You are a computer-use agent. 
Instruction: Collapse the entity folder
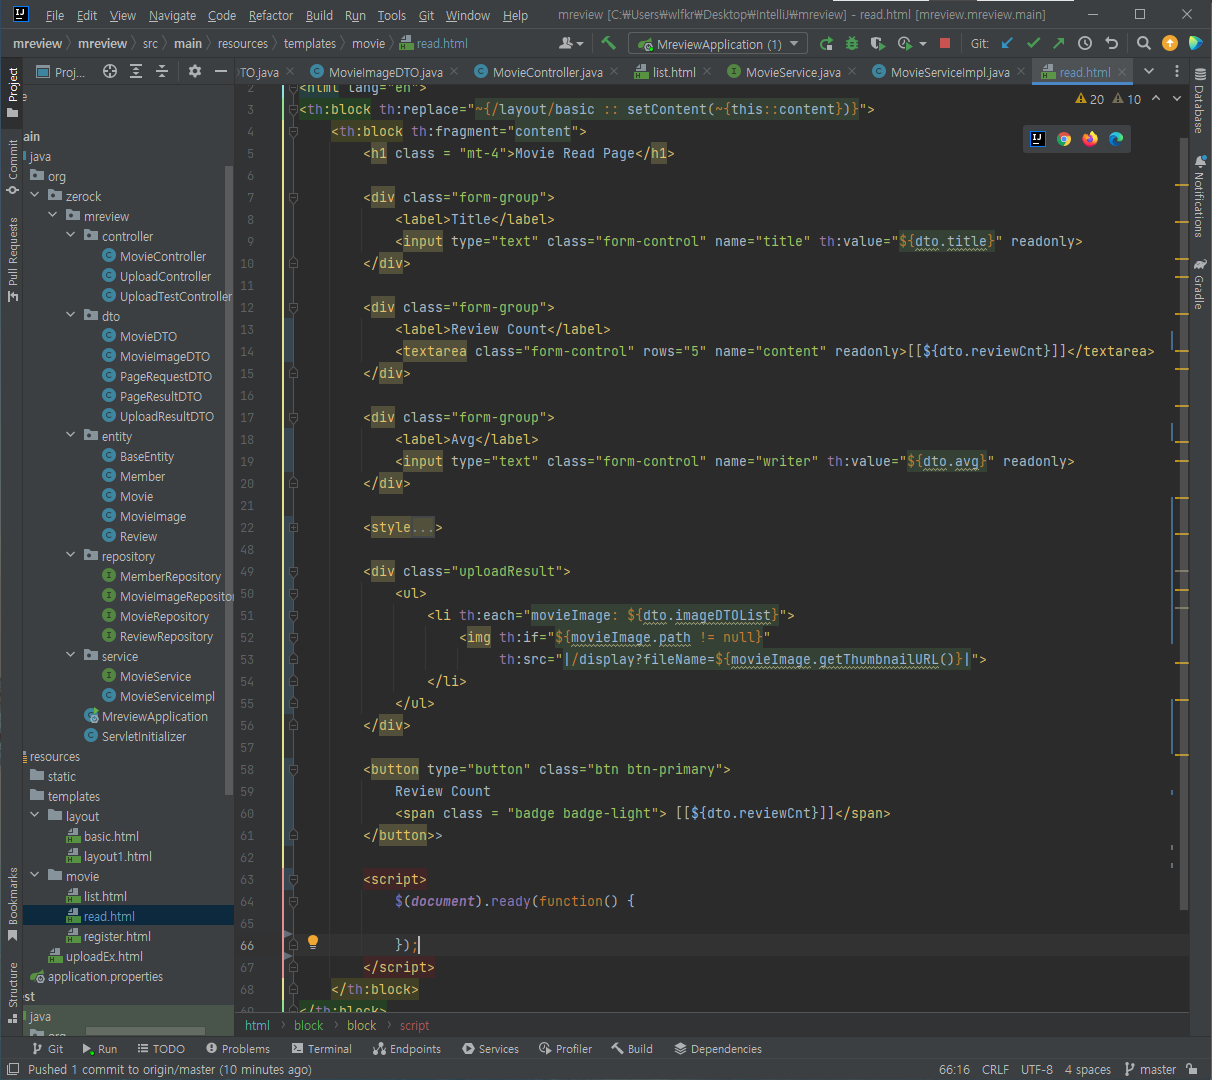click(70, 436)
